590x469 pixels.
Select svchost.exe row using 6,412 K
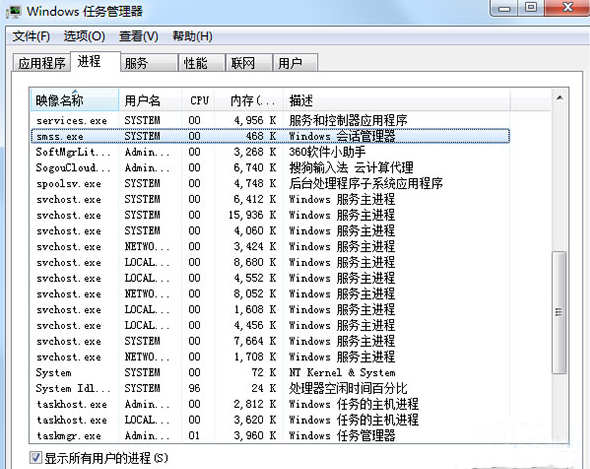[270, 199]
